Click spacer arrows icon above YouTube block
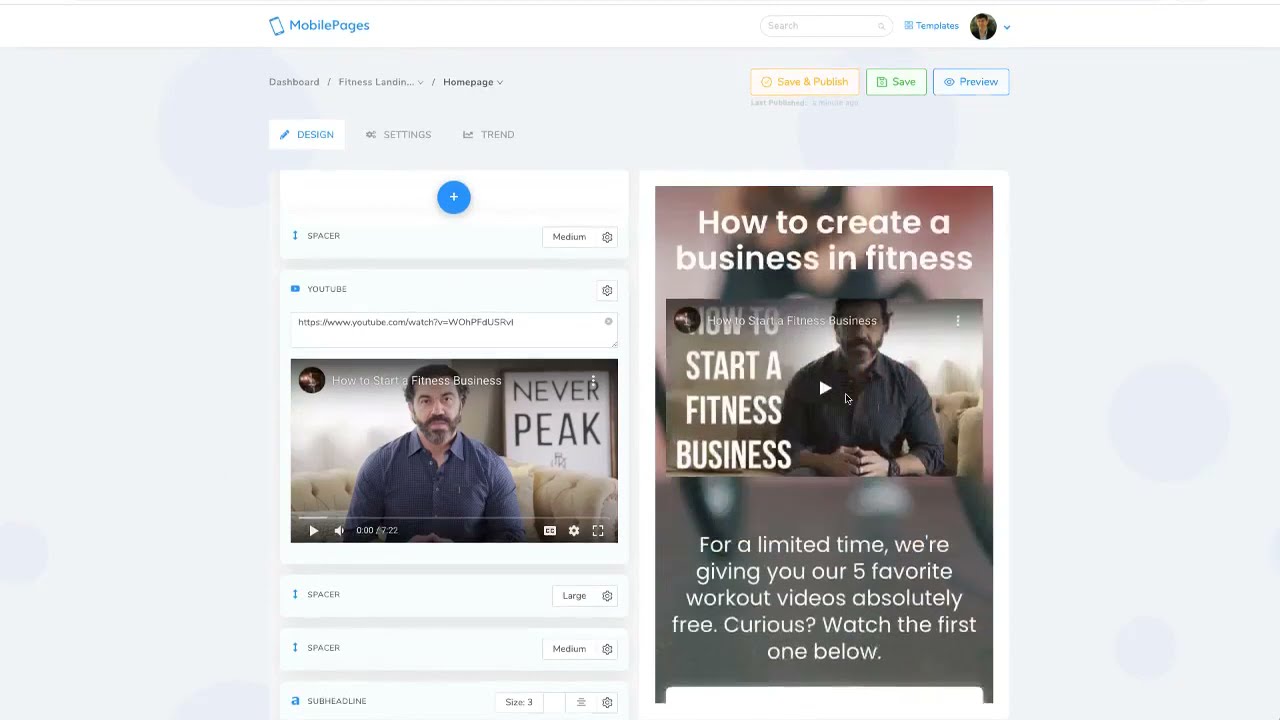The width and height of the screenshot is (1280, 720). click(295, 236)
